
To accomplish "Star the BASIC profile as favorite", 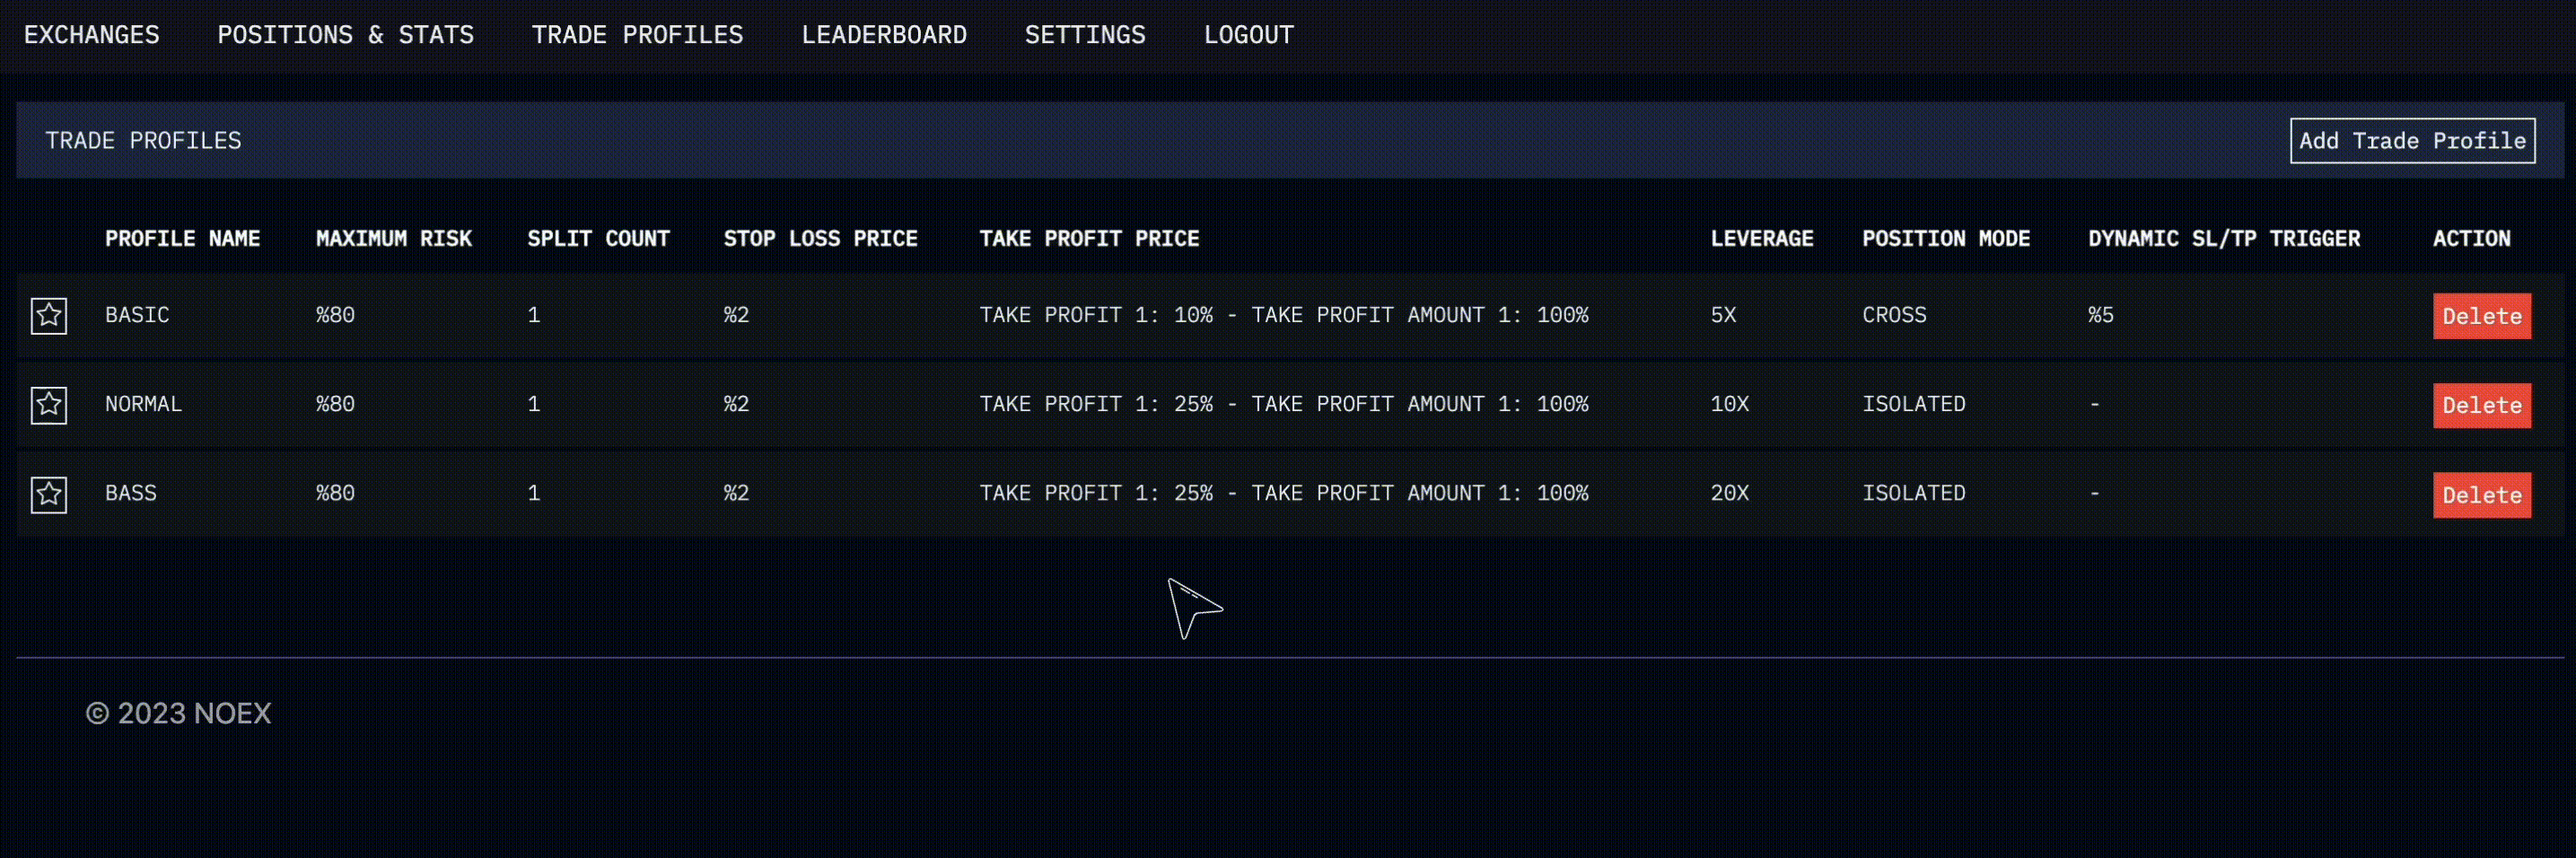I will click(x=49, y=316).
